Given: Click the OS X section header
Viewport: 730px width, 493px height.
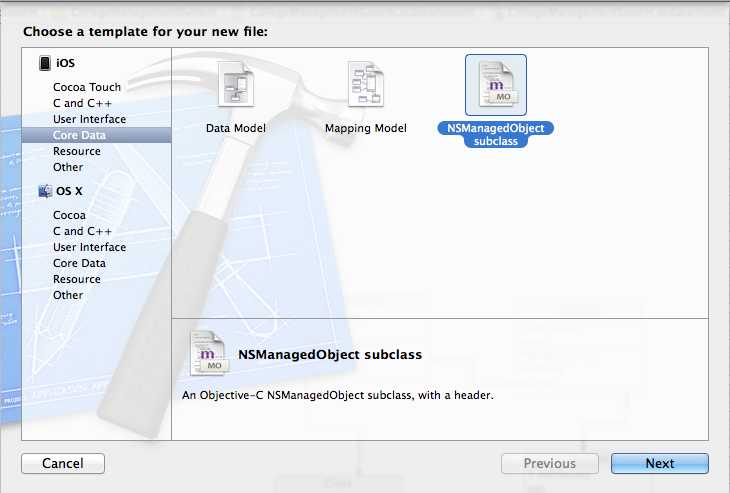Looking at the screenshot, I should click(x=69, y=191).
